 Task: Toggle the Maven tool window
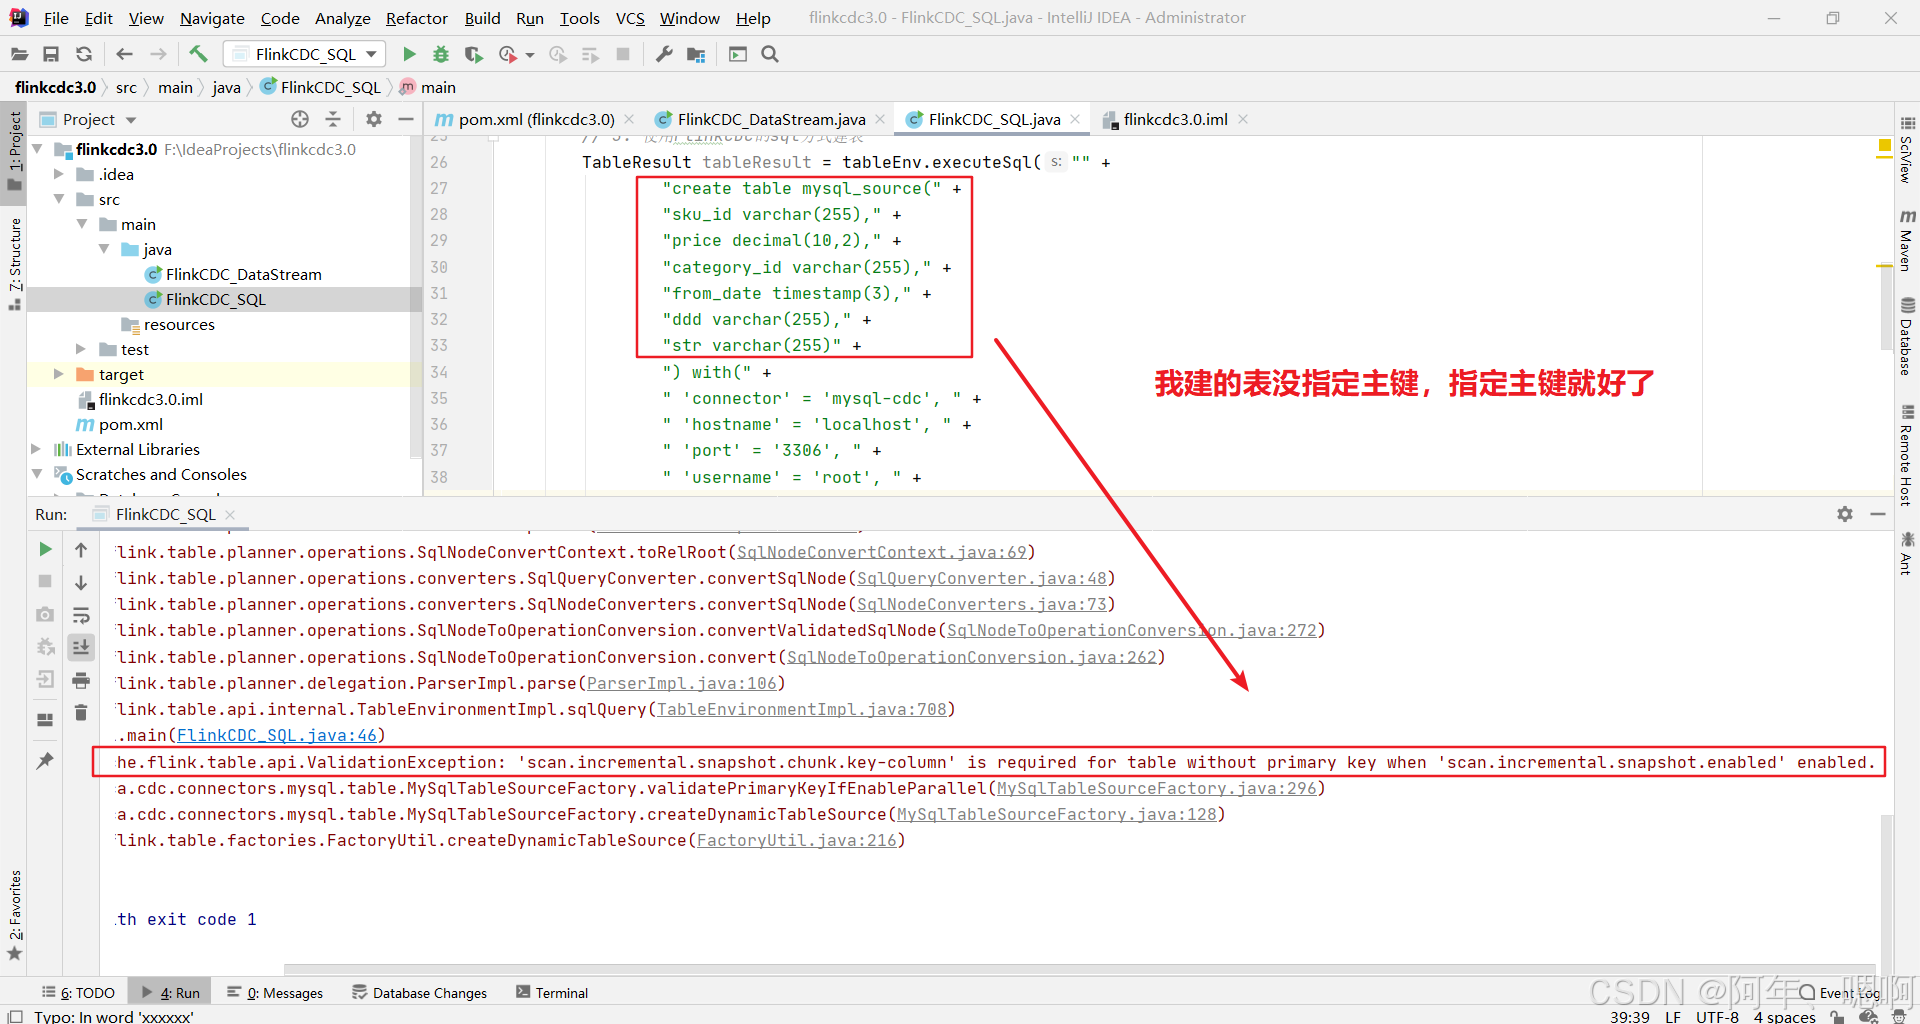1907,241
